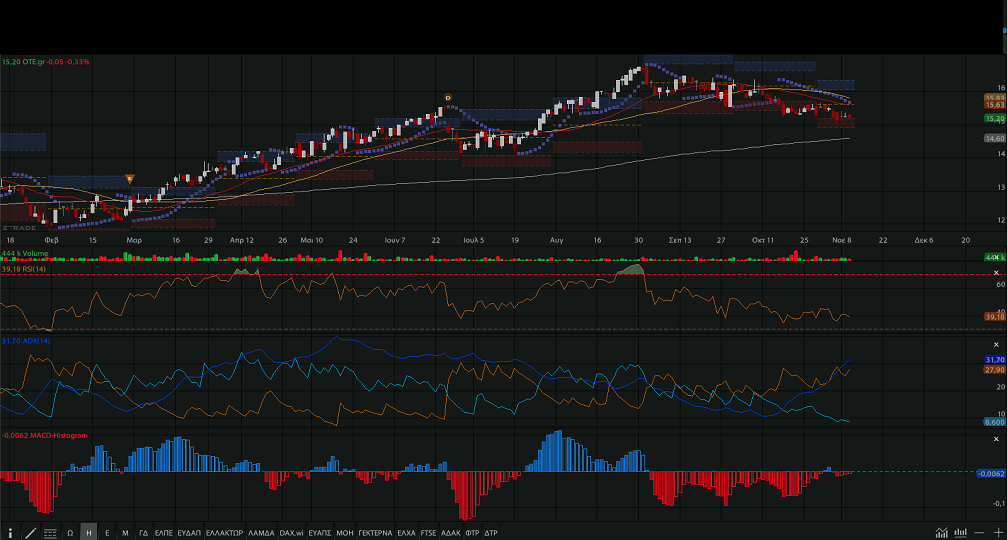Click the Οκτ 11 date on time axis

pyautogui.click(x=763, y=240)
